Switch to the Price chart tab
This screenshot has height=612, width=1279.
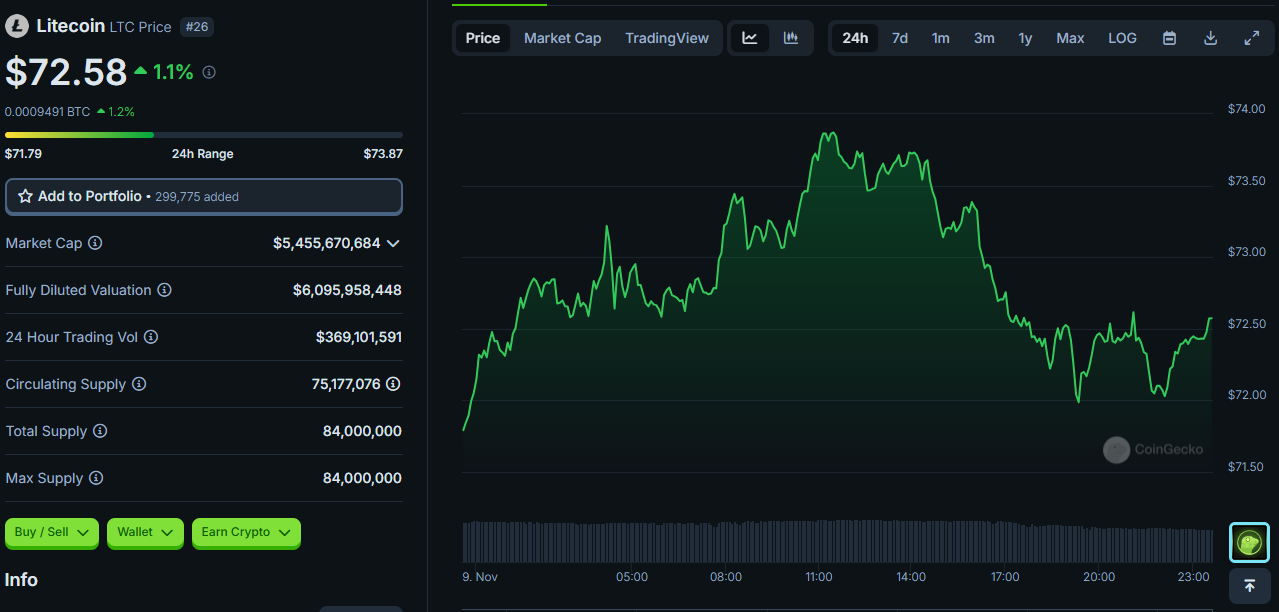(x=483, y=38)
